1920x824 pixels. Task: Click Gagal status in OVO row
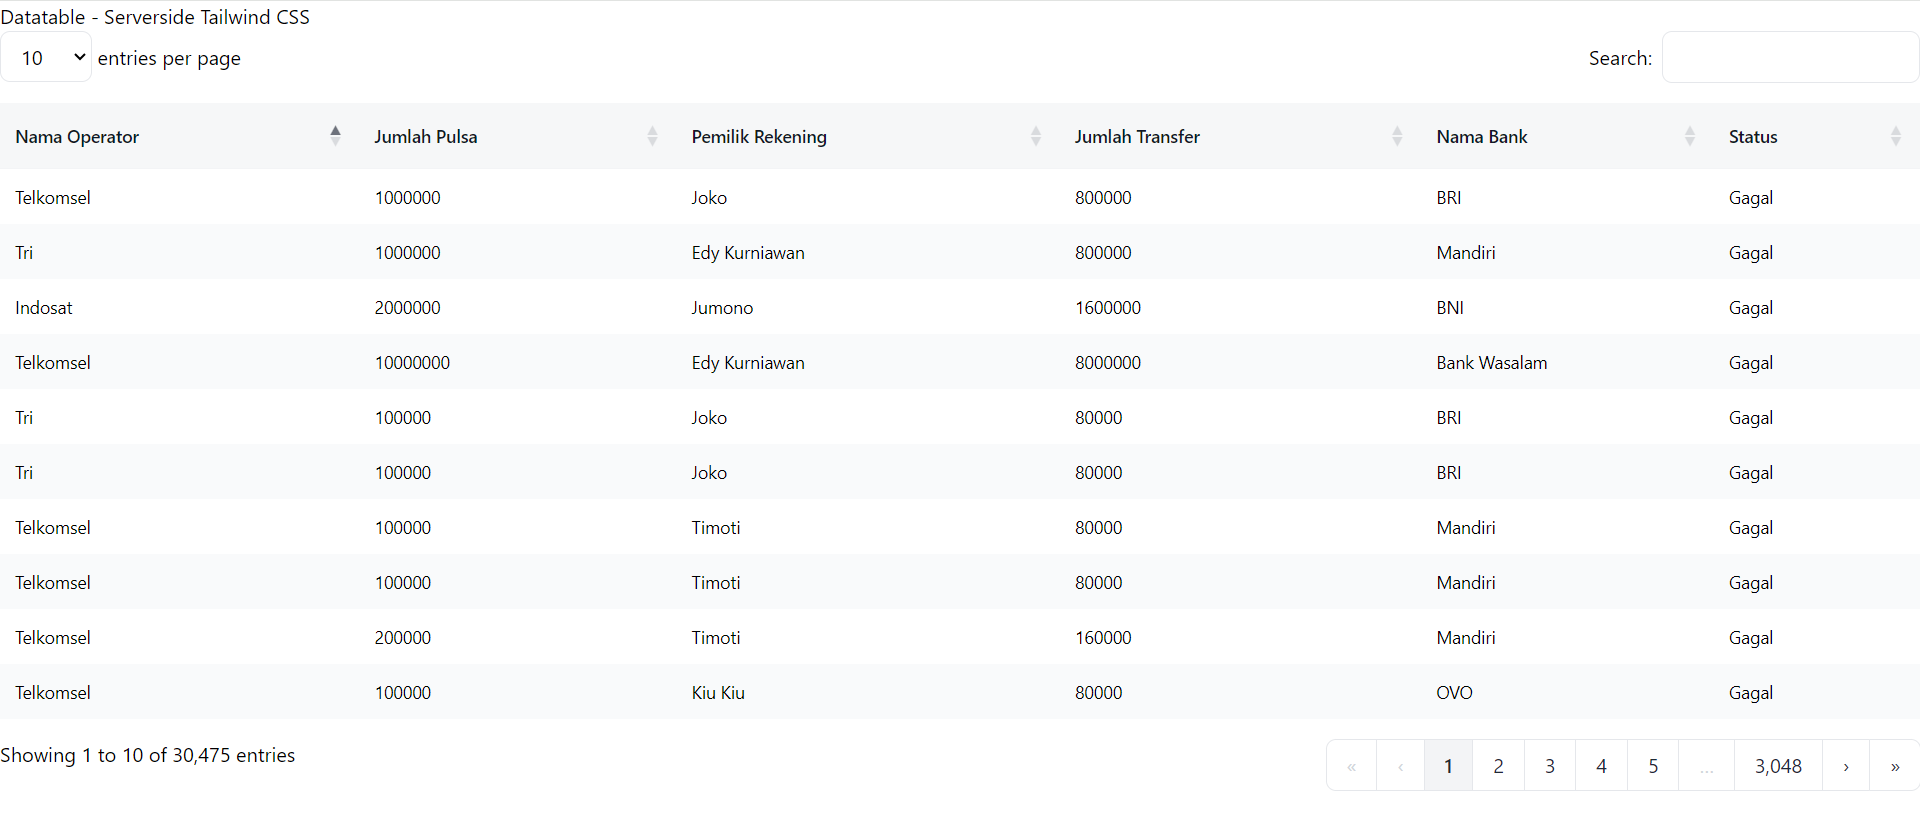1751,693
